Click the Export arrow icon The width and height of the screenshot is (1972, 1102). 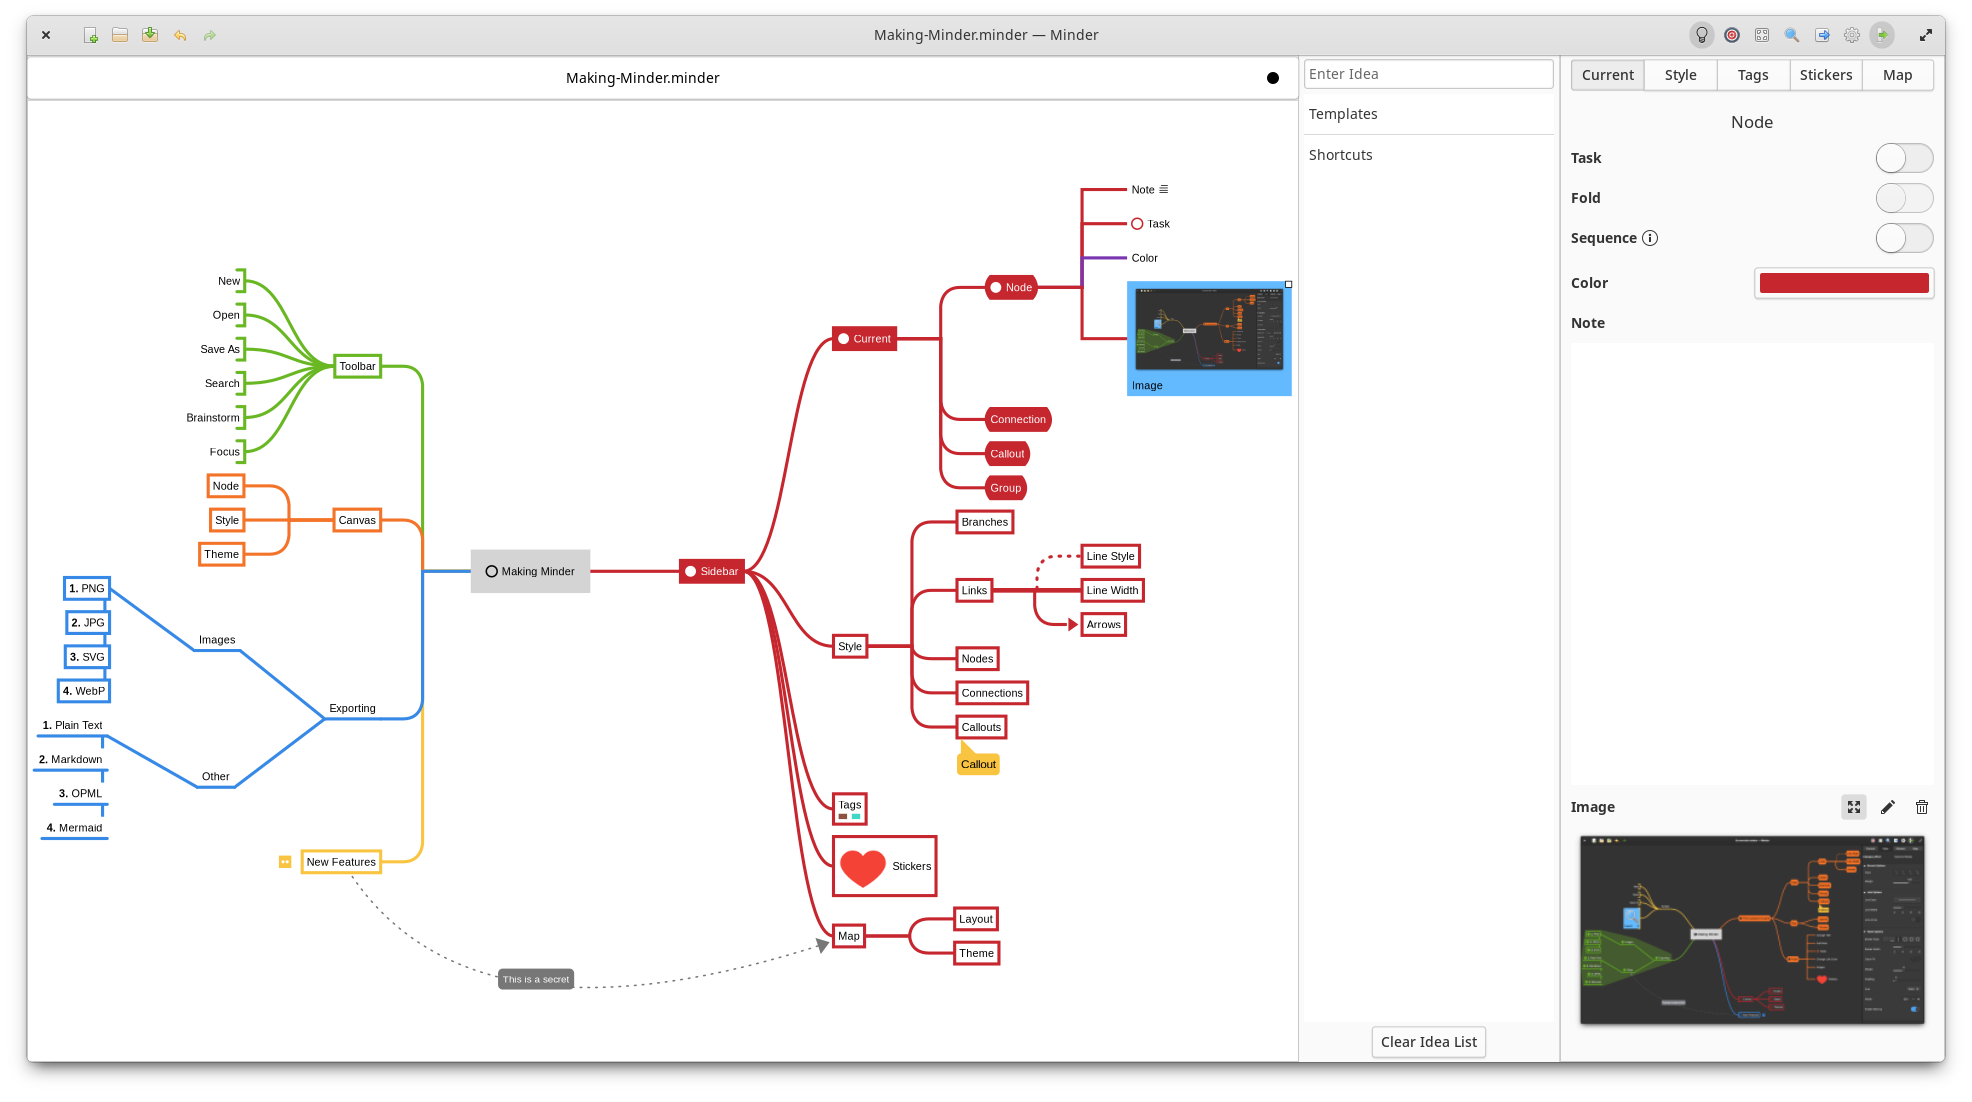click(1822, 35)
